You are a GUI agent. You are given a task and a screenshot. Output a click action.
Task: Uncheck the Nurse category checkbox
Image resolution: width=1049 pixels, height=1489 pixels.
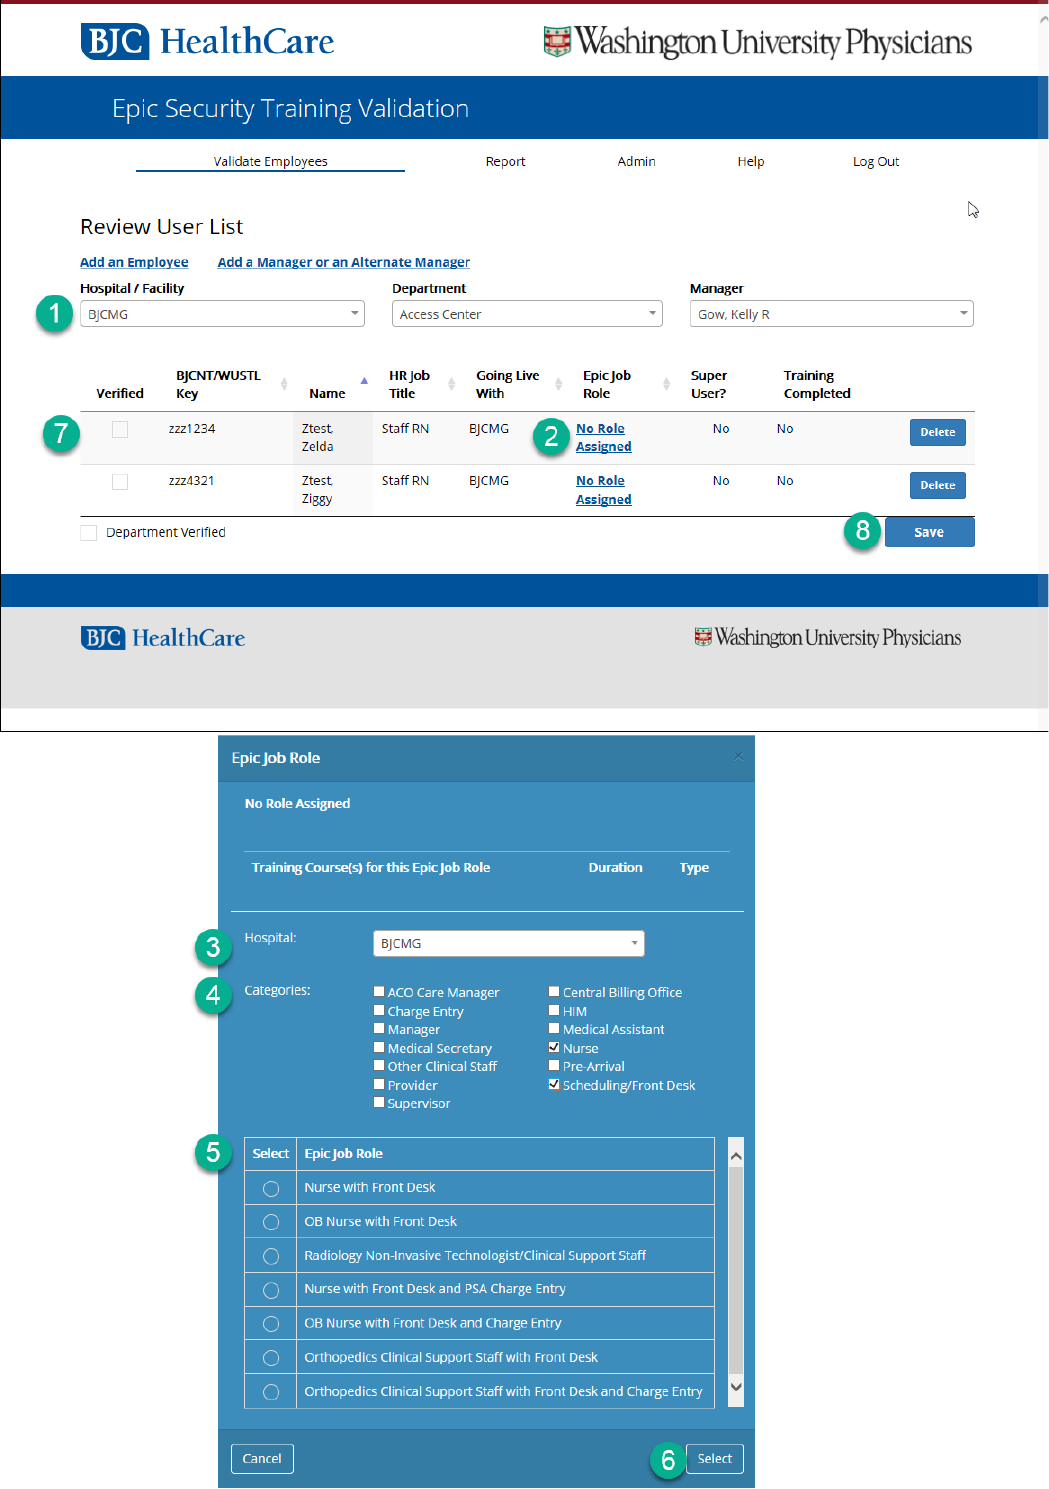554,1048
